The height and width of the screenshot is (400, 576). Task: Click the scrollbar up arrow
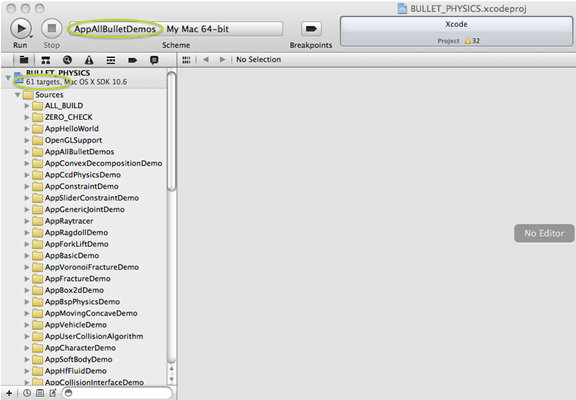pos(172,368)
